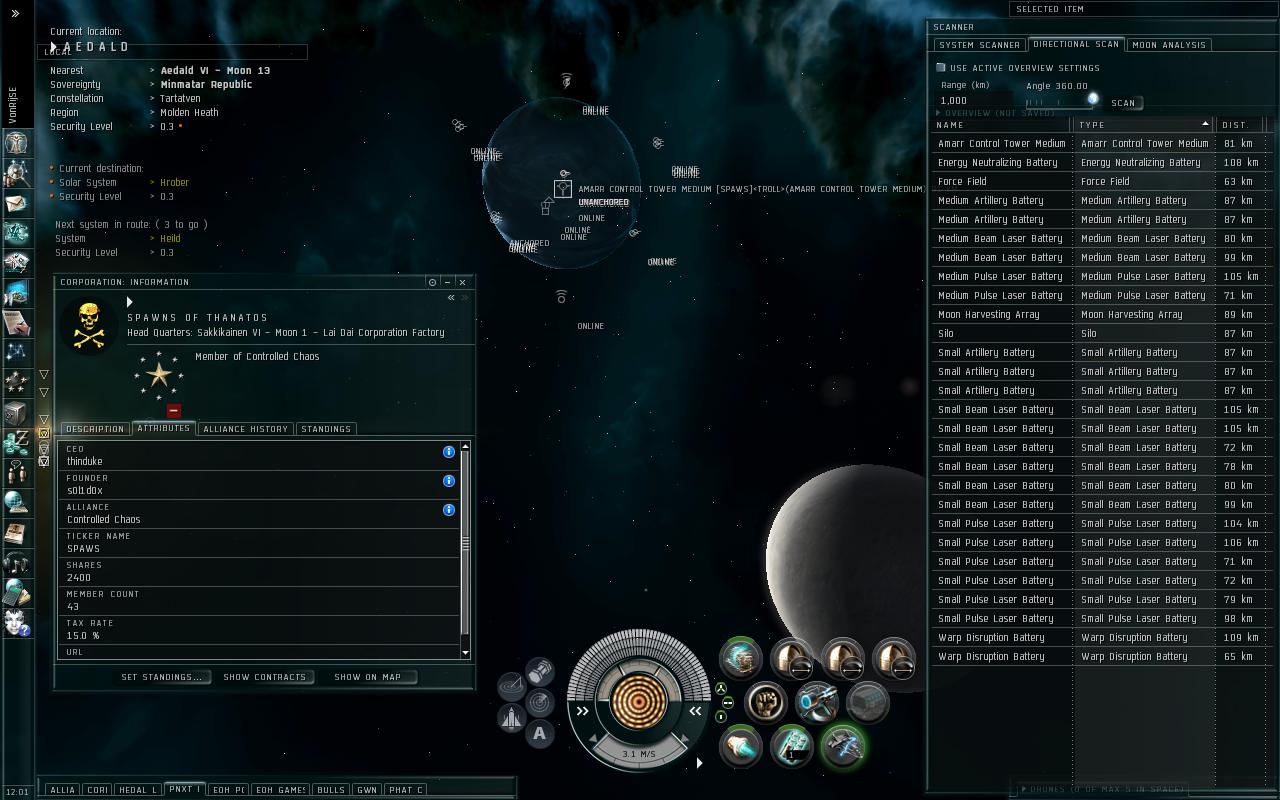Open the help face icon with question mark
1280x800 pixels.
coord(16,622)
